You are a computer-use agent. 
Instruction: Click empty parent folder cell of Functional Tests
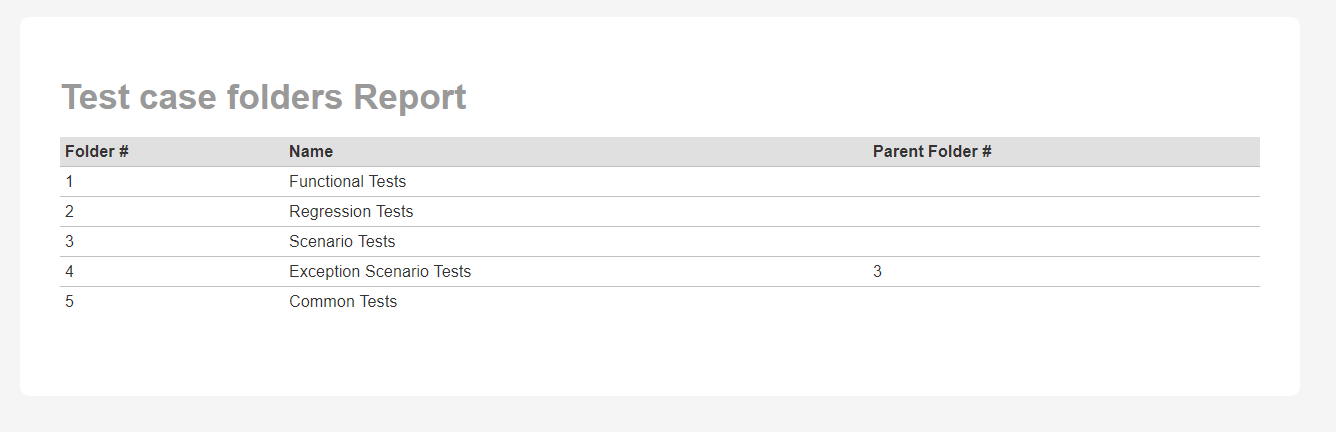coord(1060,182)
